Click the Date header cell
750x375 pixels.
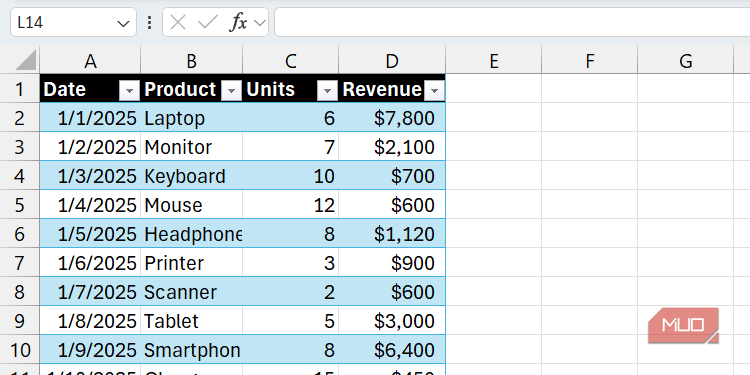pos(90,89)
